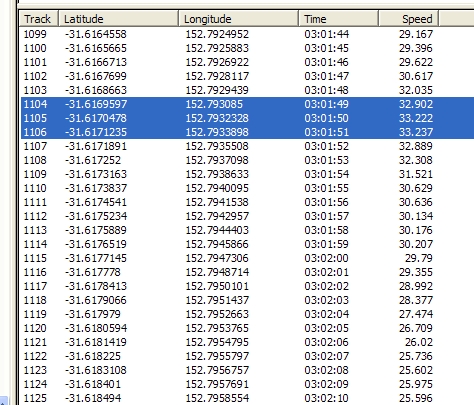Screen dimensions: 474x405
Task: Select track row 1113
Action: click(247, 230)
